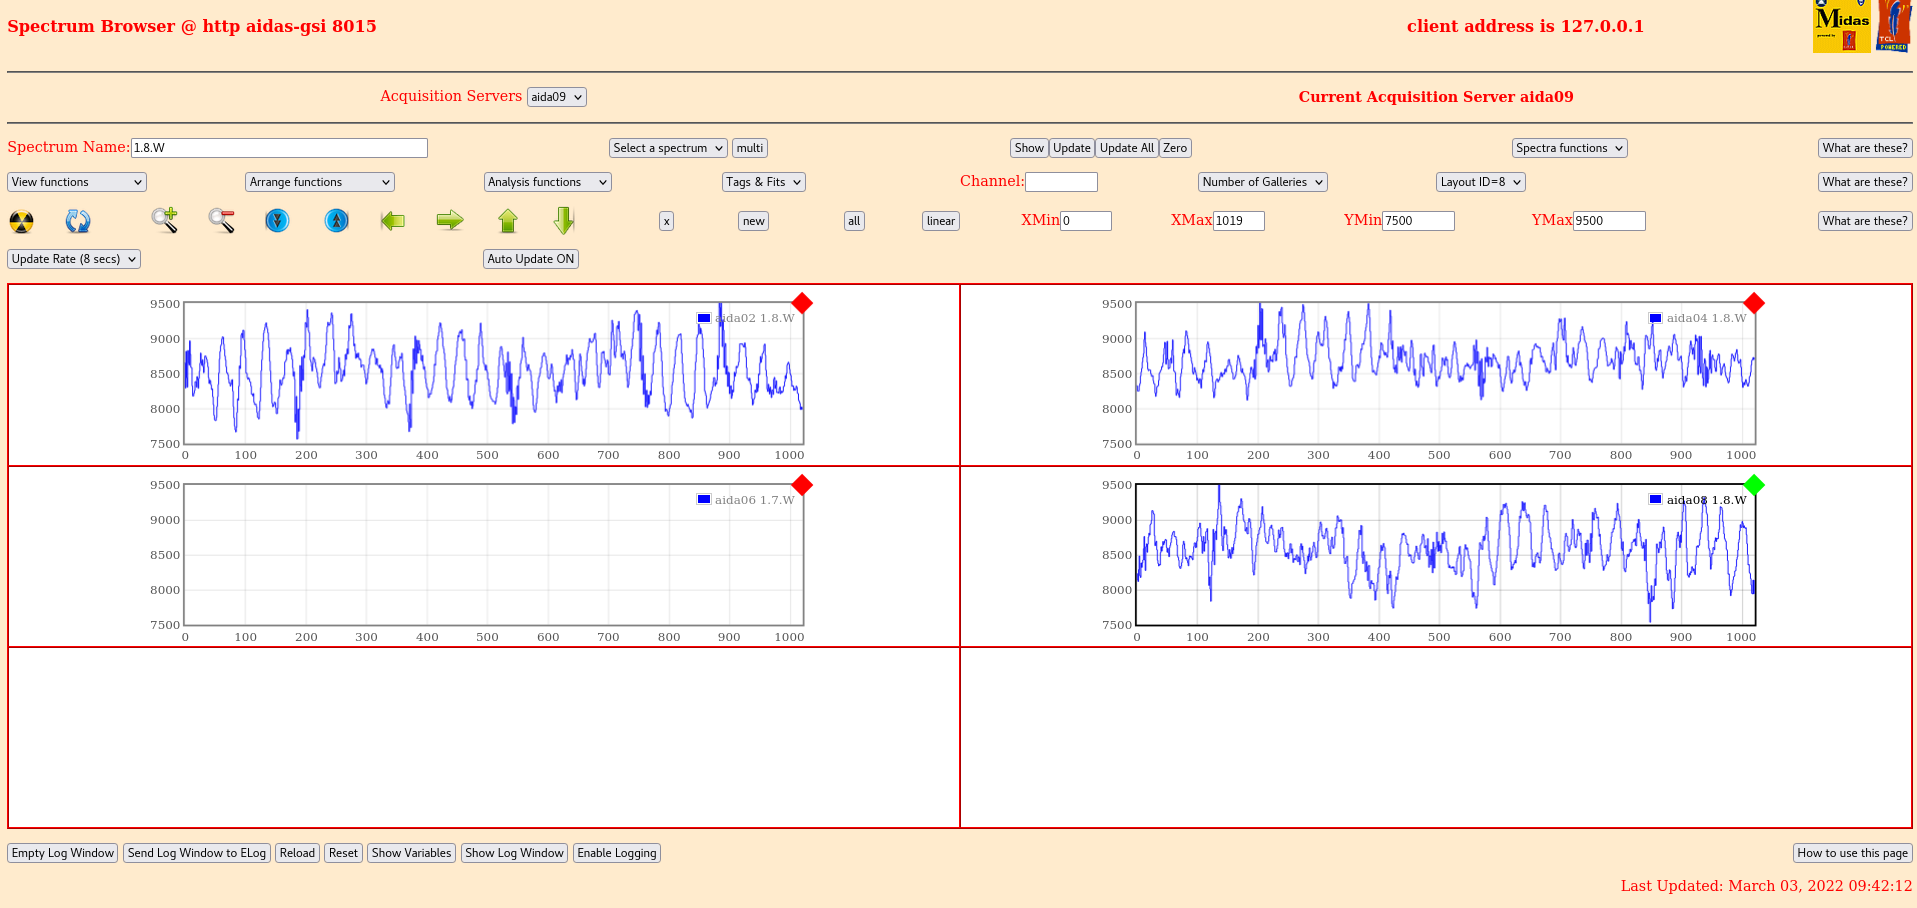Toggle the Auto Update ON button
Image resolution: width=1917 pixels, height=908 pixels.
coord(530,259)
